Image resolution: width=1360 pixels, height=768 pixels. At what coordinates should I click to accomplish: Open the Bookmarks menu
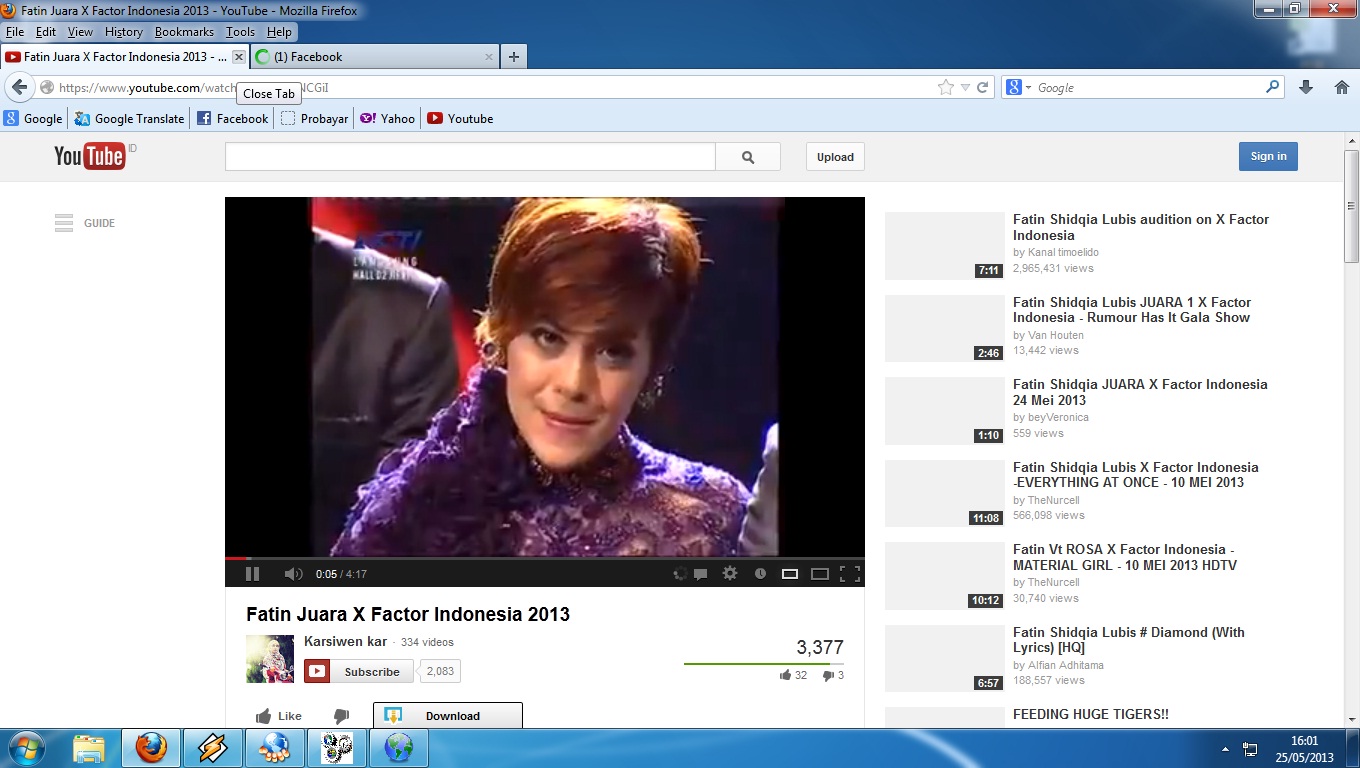coord(184,32)
